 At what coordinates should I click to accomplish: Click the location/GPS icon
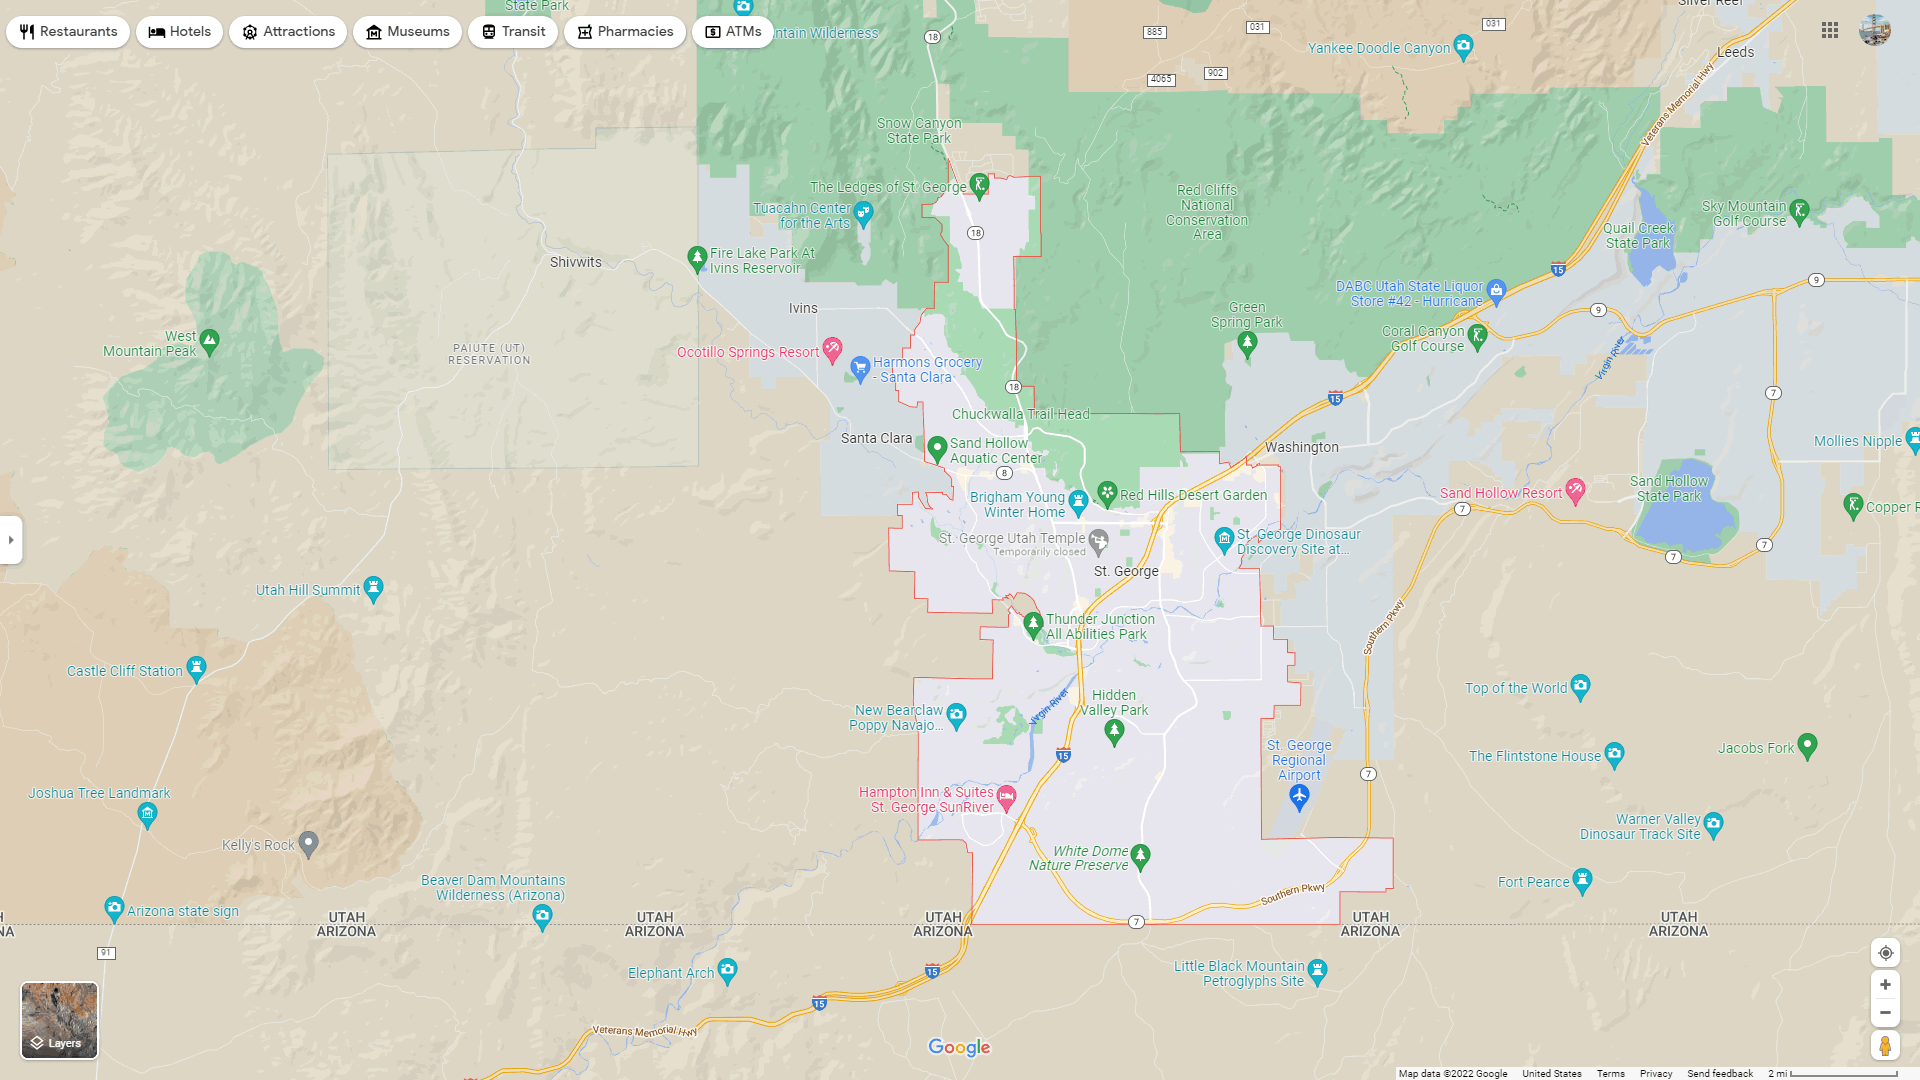click(1884, 952)
